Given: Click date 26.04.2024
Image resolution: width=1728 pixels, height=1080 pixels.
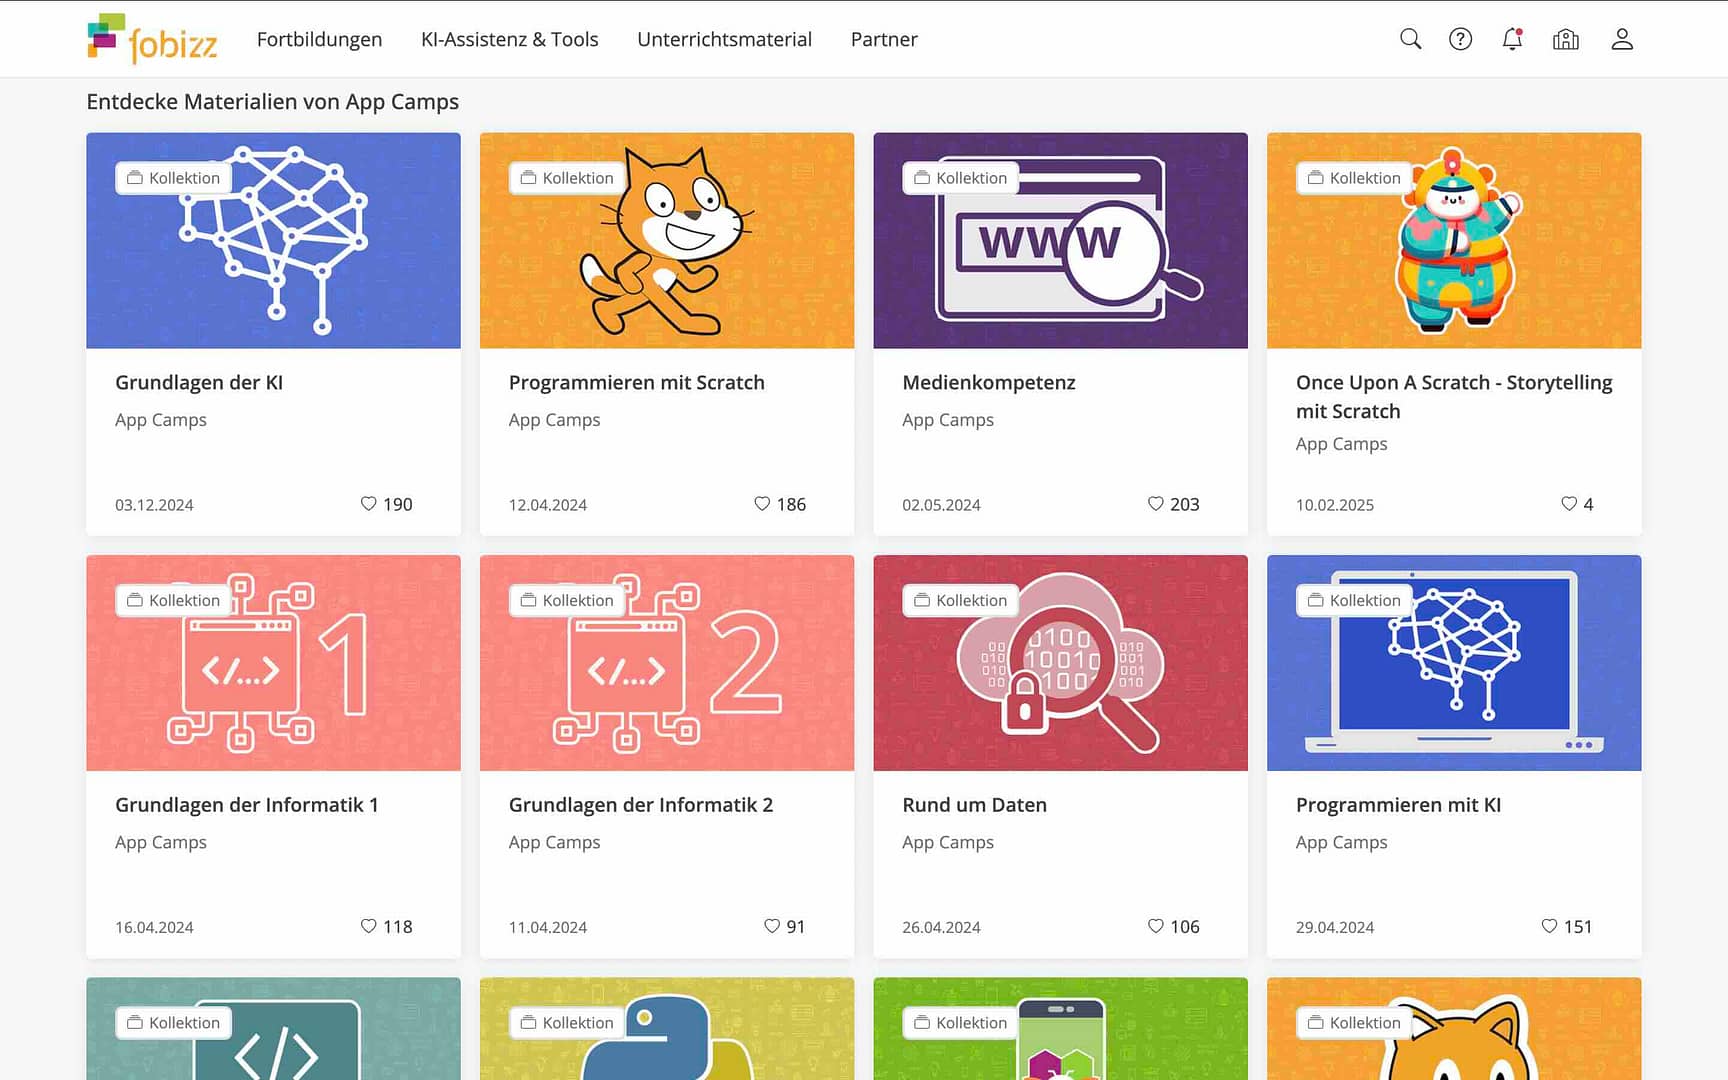Looking at the screenshot, I should (941, 927).
